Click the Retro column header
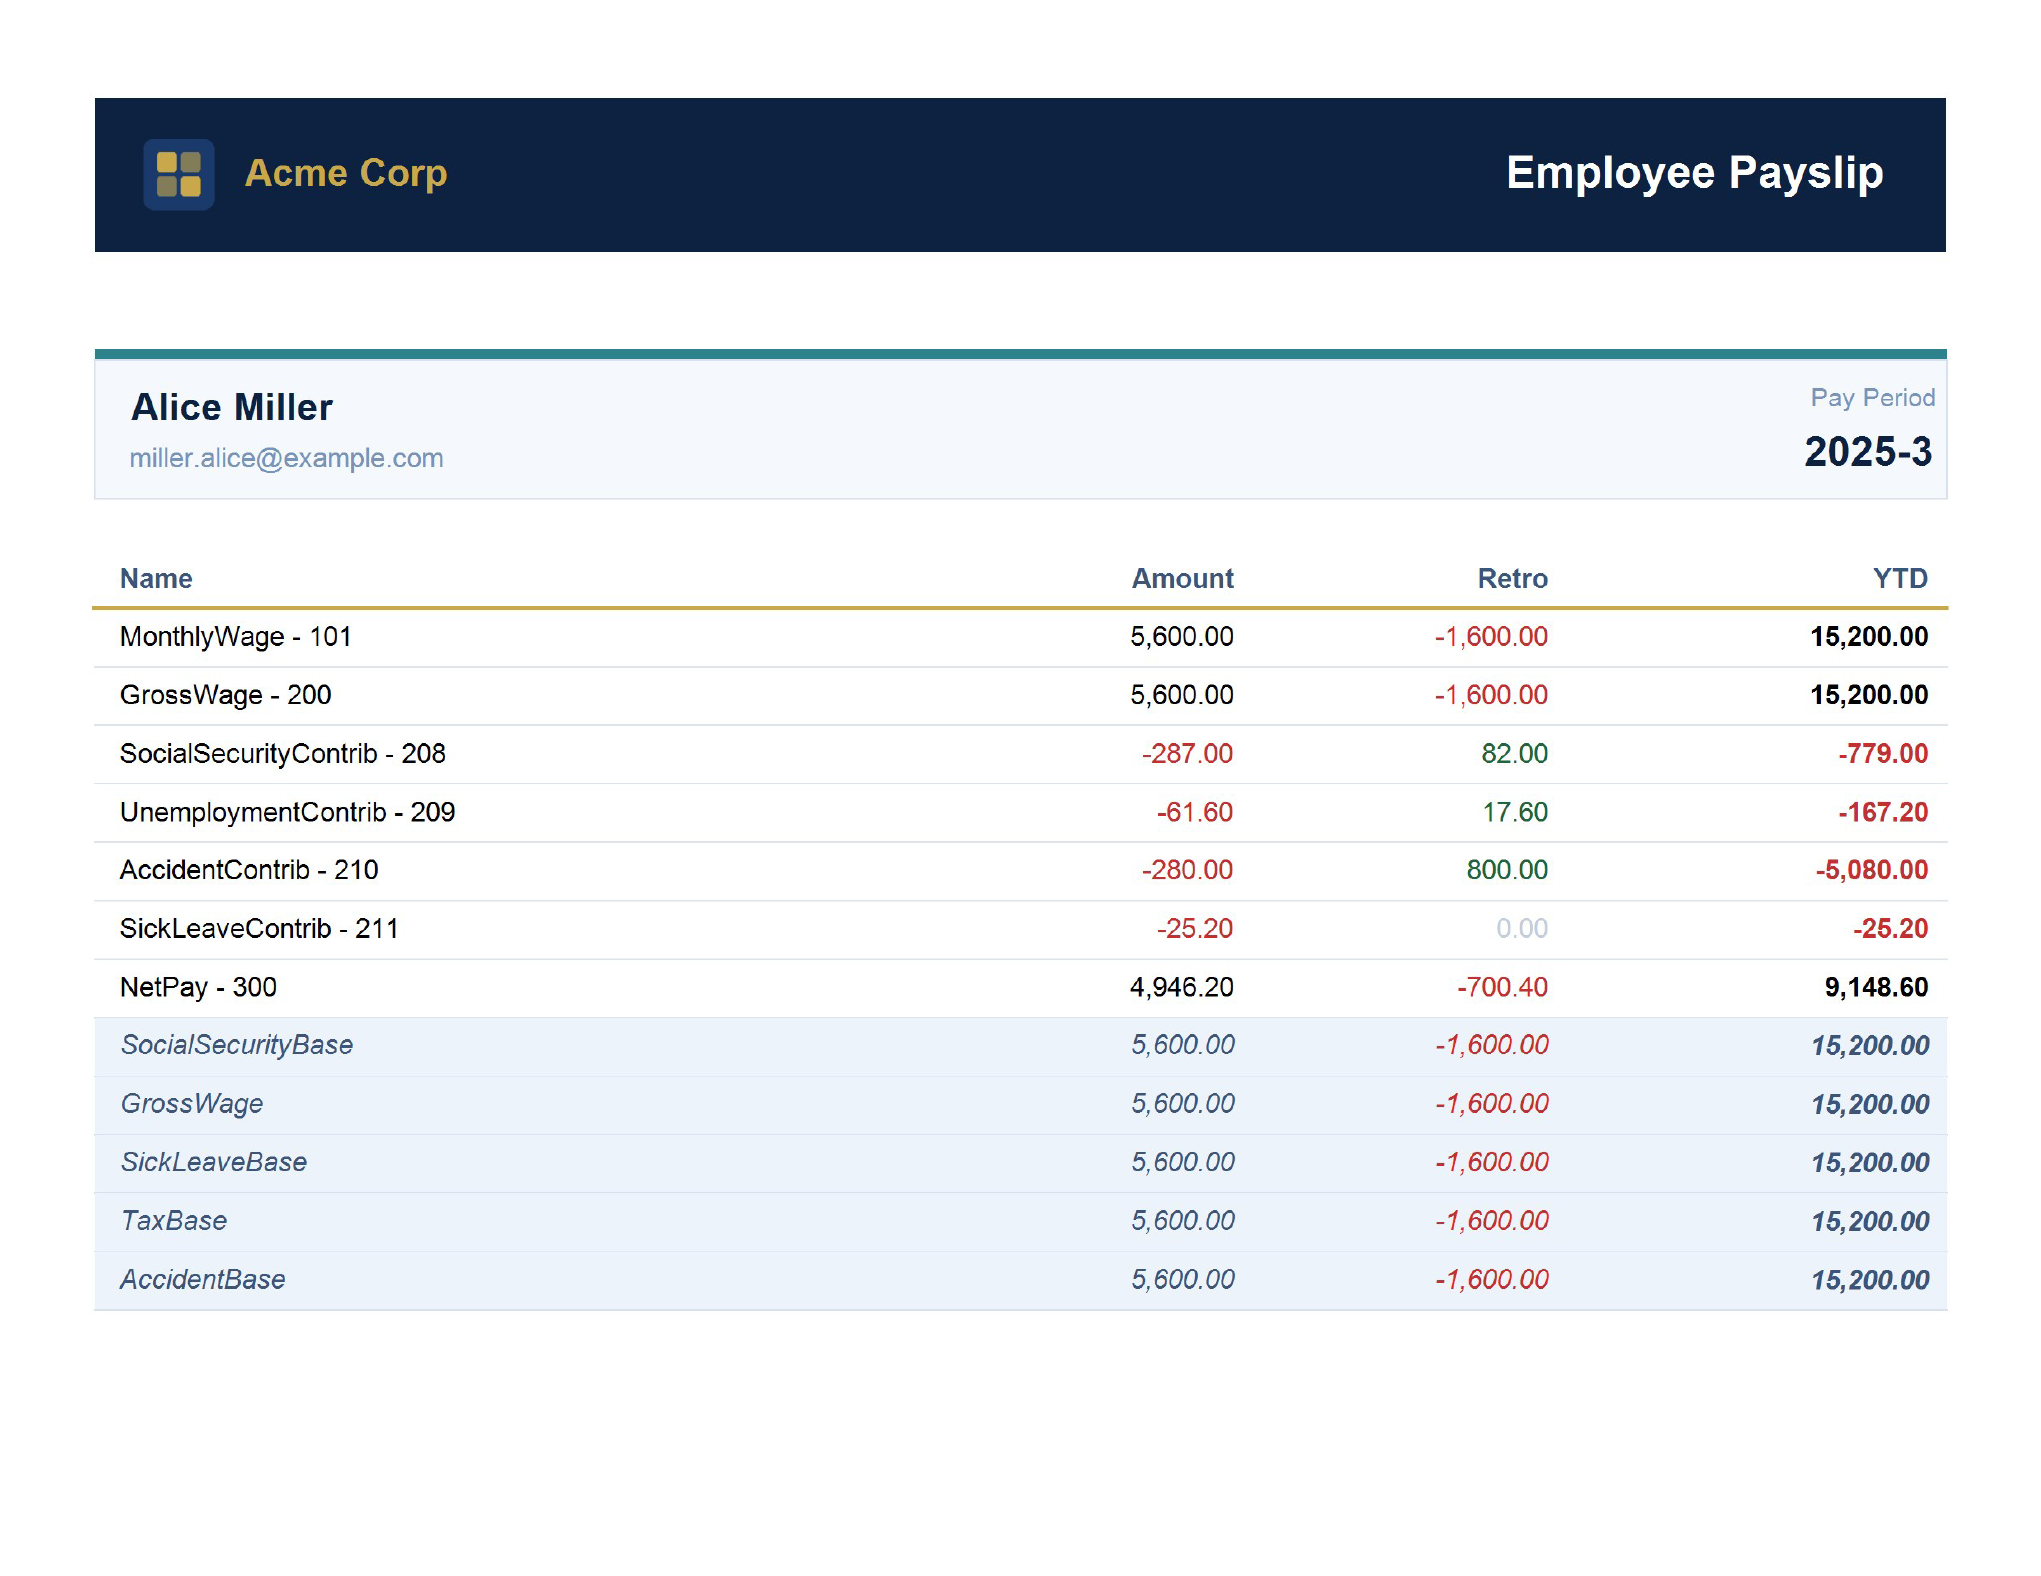Screen dimensions: 2041x1576 (1512, 578)
